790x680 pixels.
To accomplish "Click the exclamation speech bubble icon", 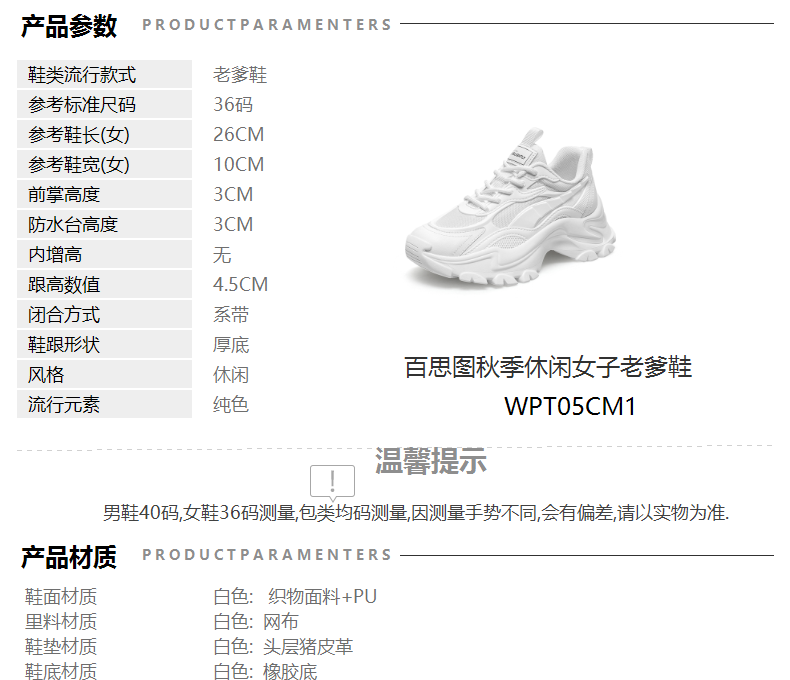I will (332, 484).
